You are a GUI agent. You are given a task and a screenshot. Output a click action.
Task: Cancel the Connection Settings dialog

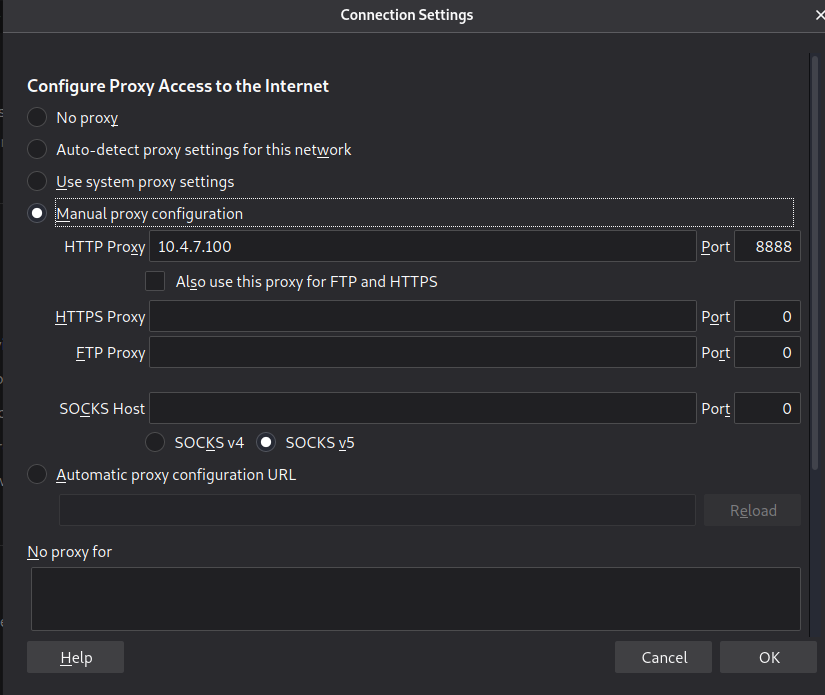tap(664, 657)
